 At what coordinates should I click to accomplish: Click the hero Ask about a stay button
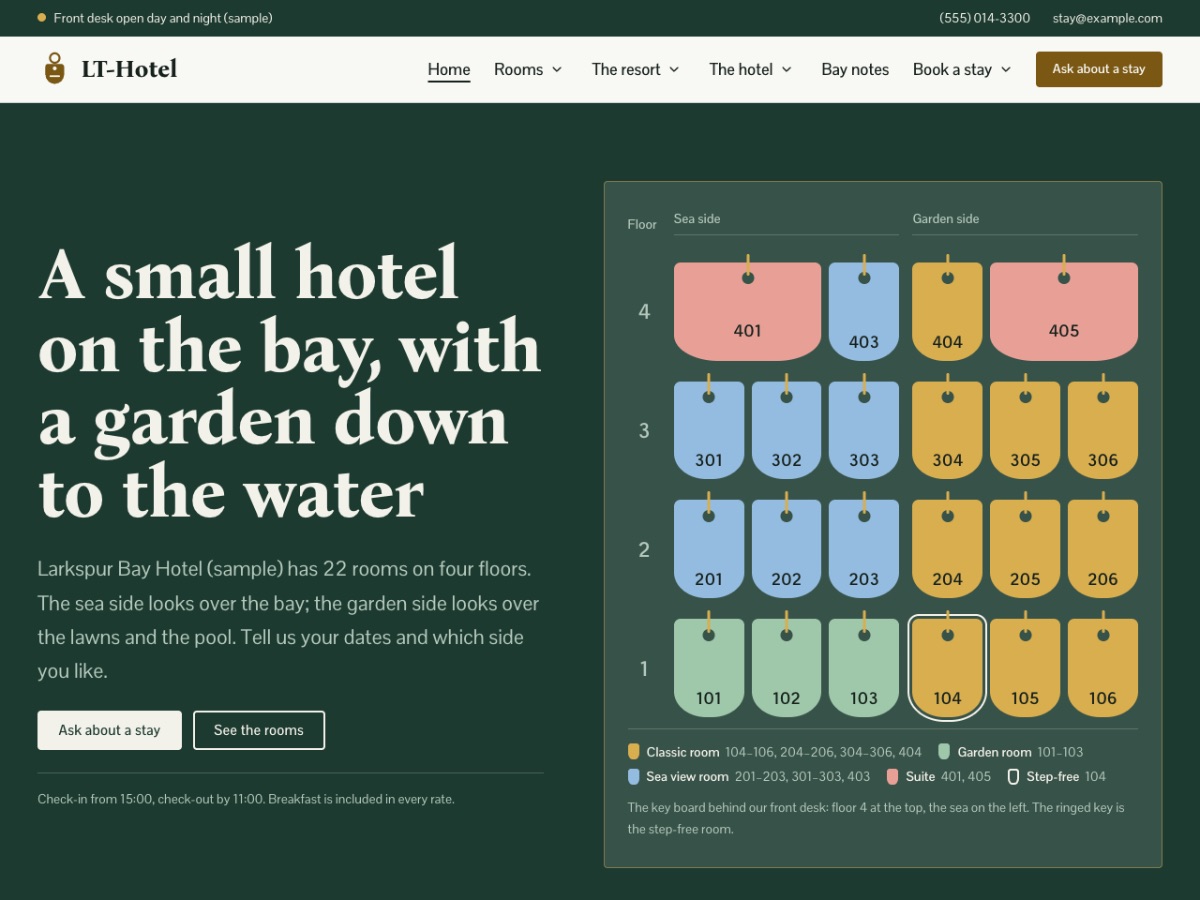(x=110, y=730)
